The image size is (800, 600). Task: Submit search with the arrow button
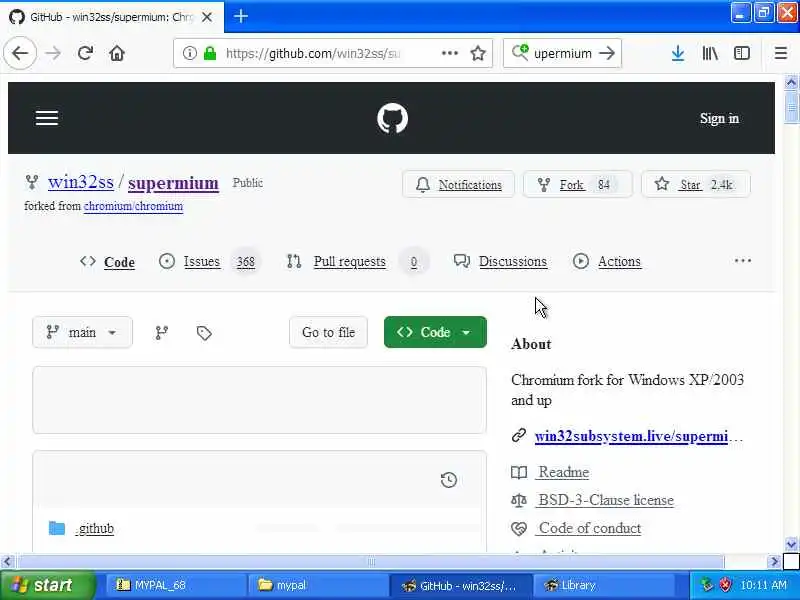(x=607, y=53)
